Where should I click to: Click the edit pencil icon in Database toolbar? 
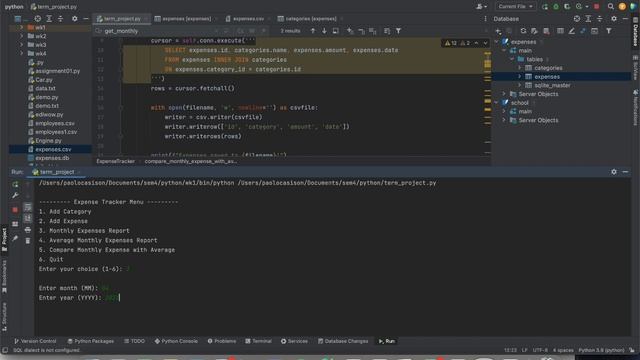572,31
